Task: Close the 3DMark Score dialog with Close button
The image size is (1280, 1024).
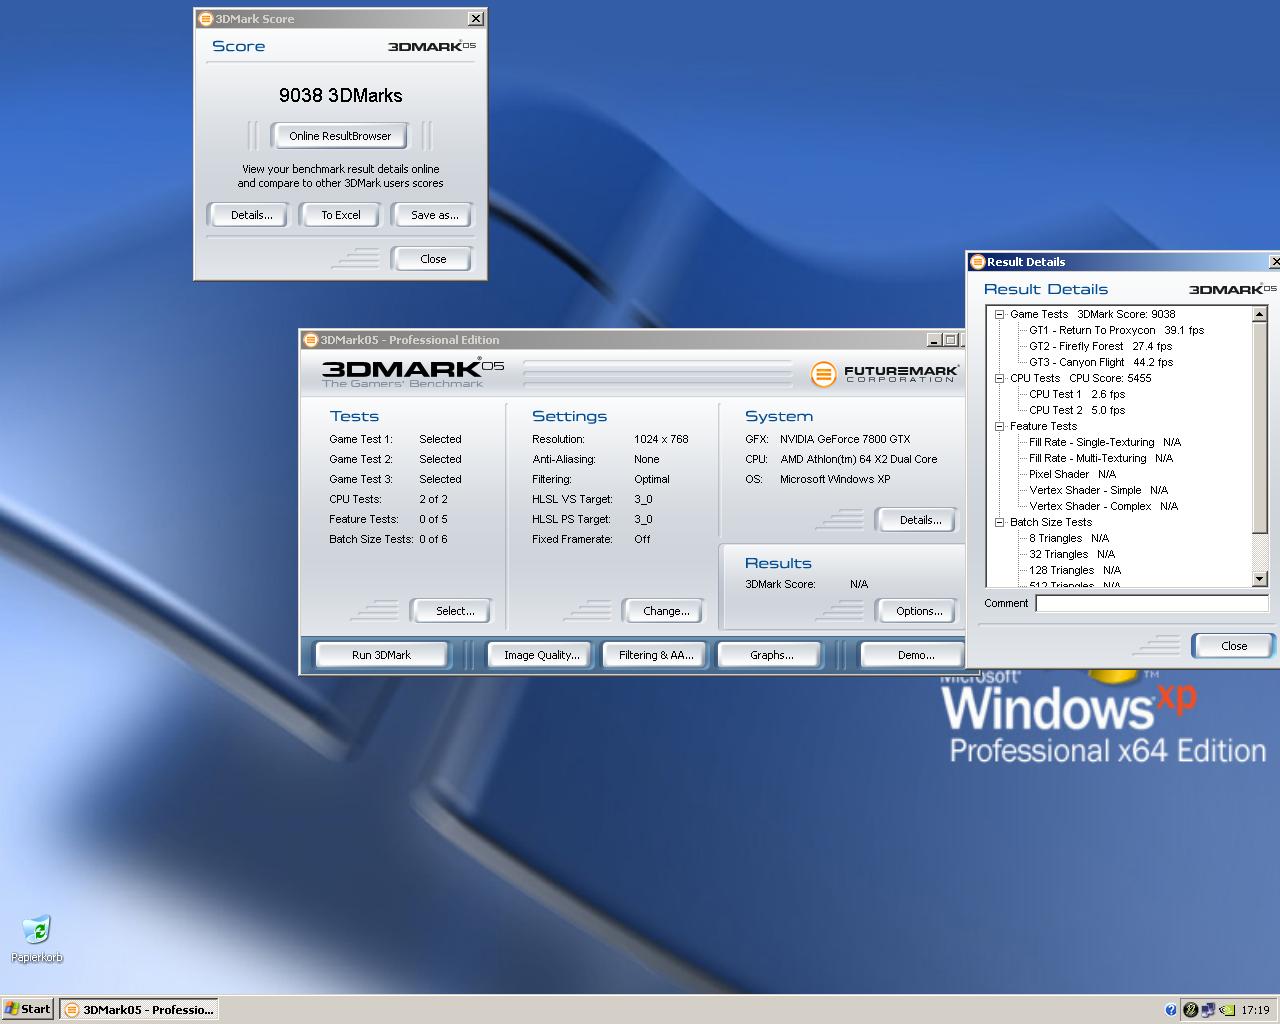Action: coord(433,259)
